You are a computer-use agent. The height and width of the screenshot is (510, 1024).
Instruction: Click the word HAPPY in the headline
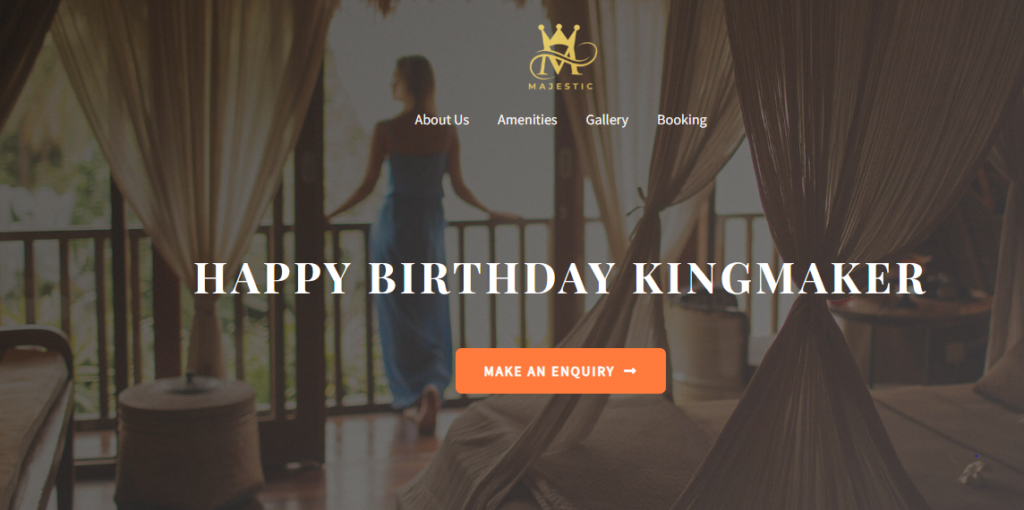pos(274,279)
